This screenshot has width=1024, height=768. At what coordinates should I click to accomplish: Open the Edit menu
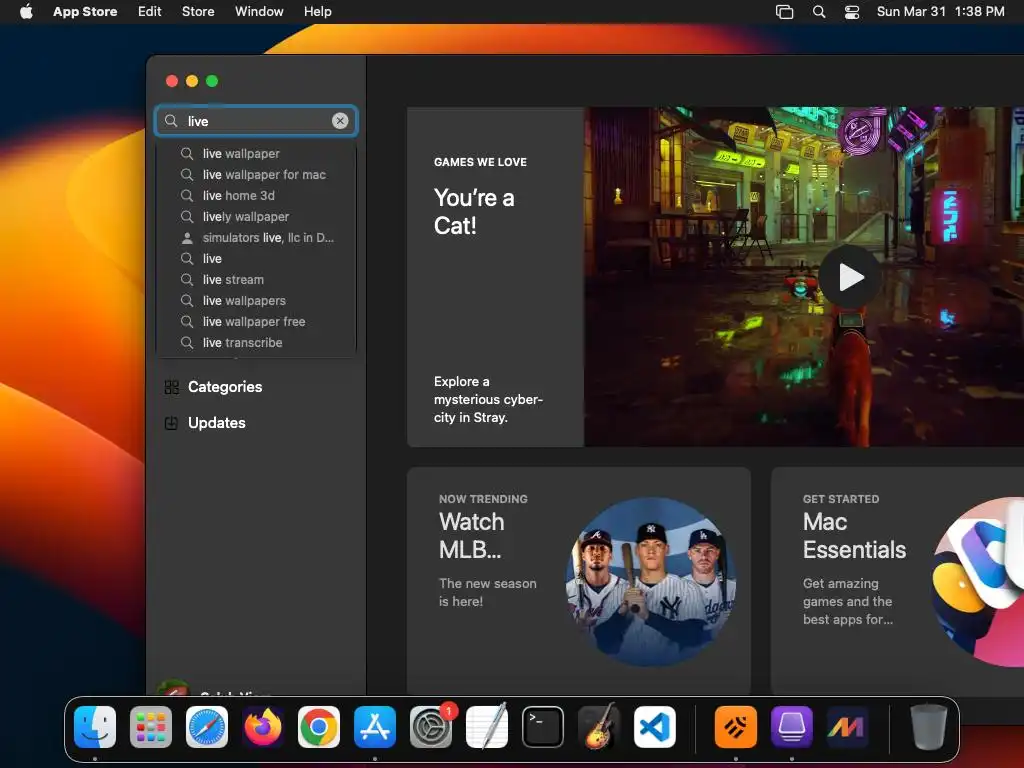[150, 12]
